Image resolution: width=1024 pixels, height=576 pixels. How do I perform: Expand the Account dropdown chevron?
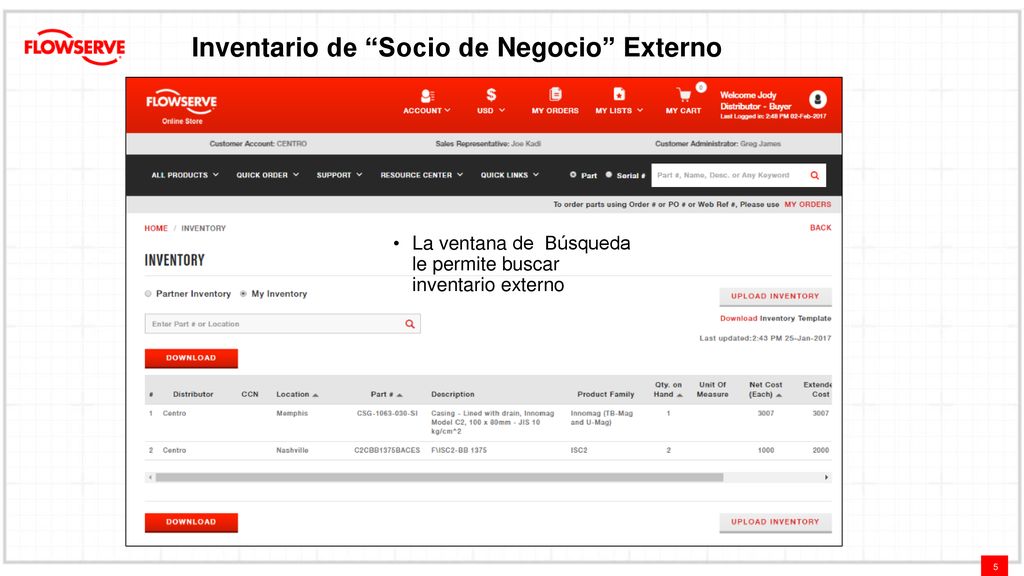[447, 110]
